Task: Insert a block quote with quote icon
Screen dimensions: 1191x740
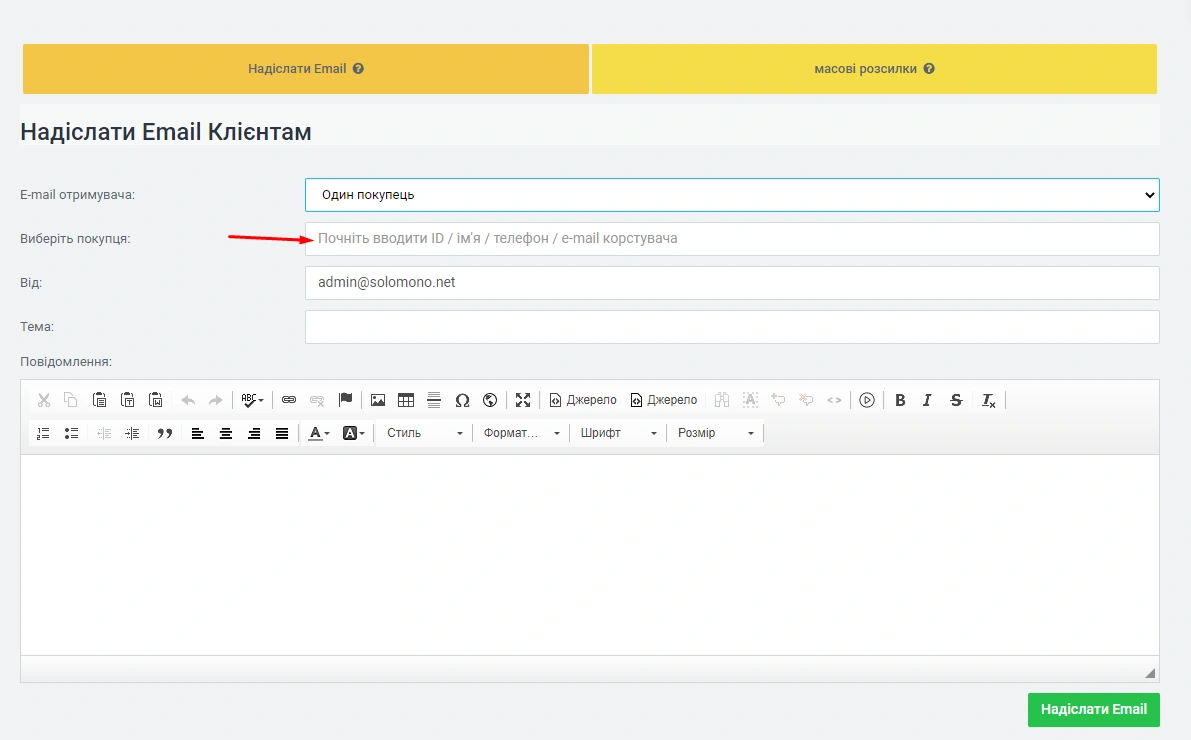Action: coord(165,433)
